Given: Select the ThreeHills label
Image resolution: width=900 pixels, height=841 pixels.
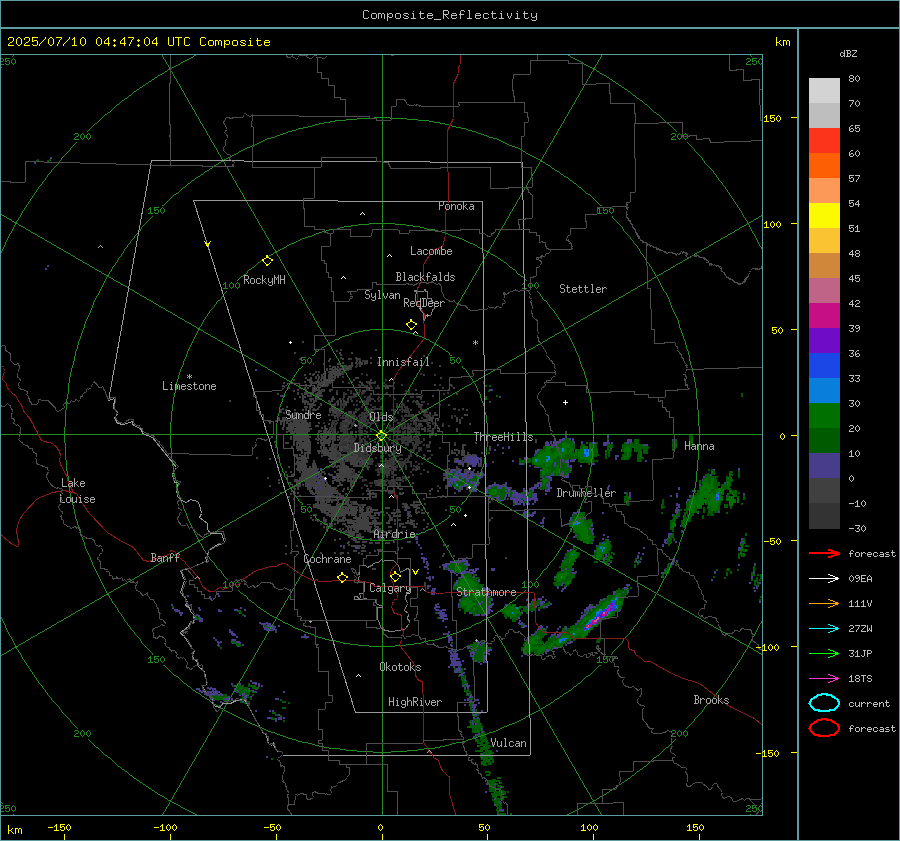Looking at the screenshot, I should click(x=503, y=437).
